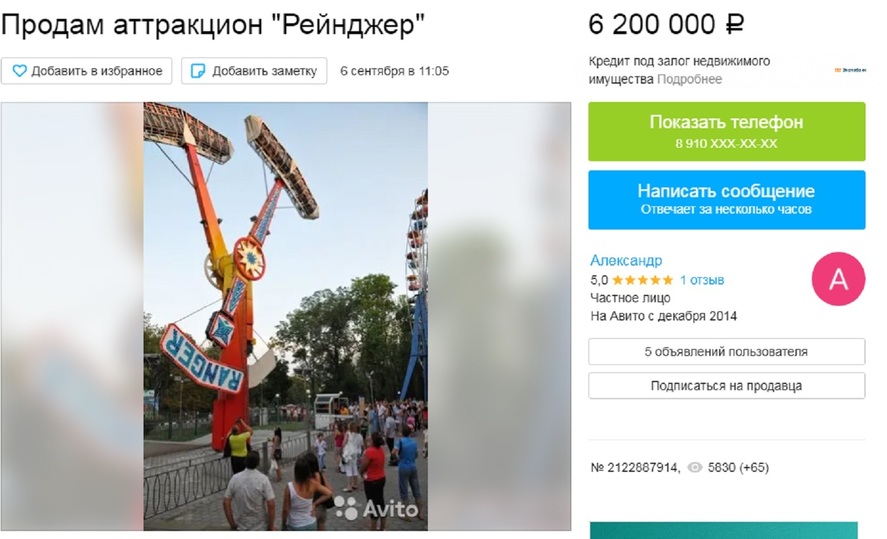Click the eye views counter icon

click(x=695, y=467)
